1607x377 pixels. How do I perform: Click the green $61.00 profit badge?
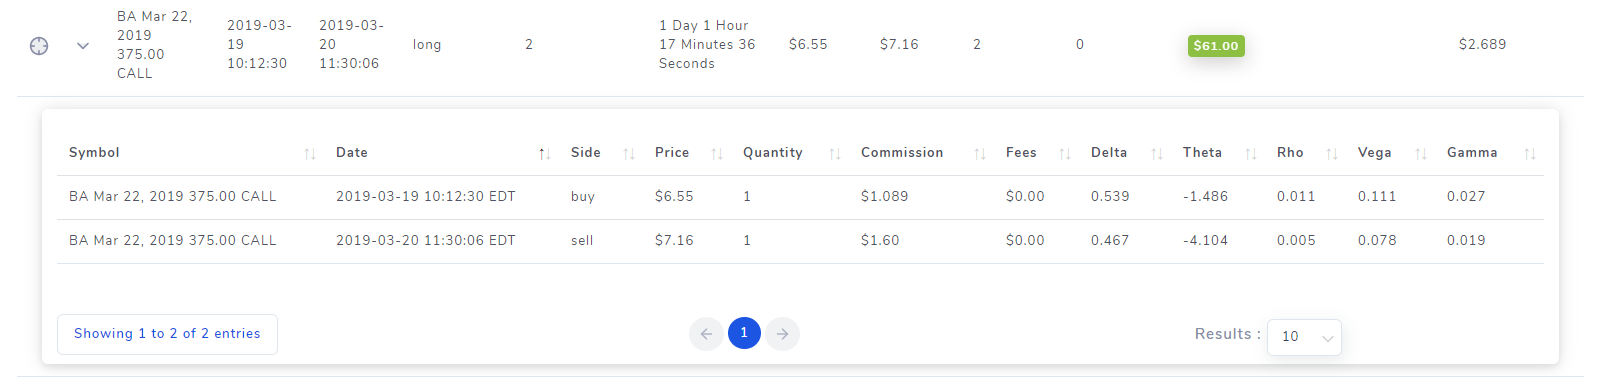tap(1216, 46)
